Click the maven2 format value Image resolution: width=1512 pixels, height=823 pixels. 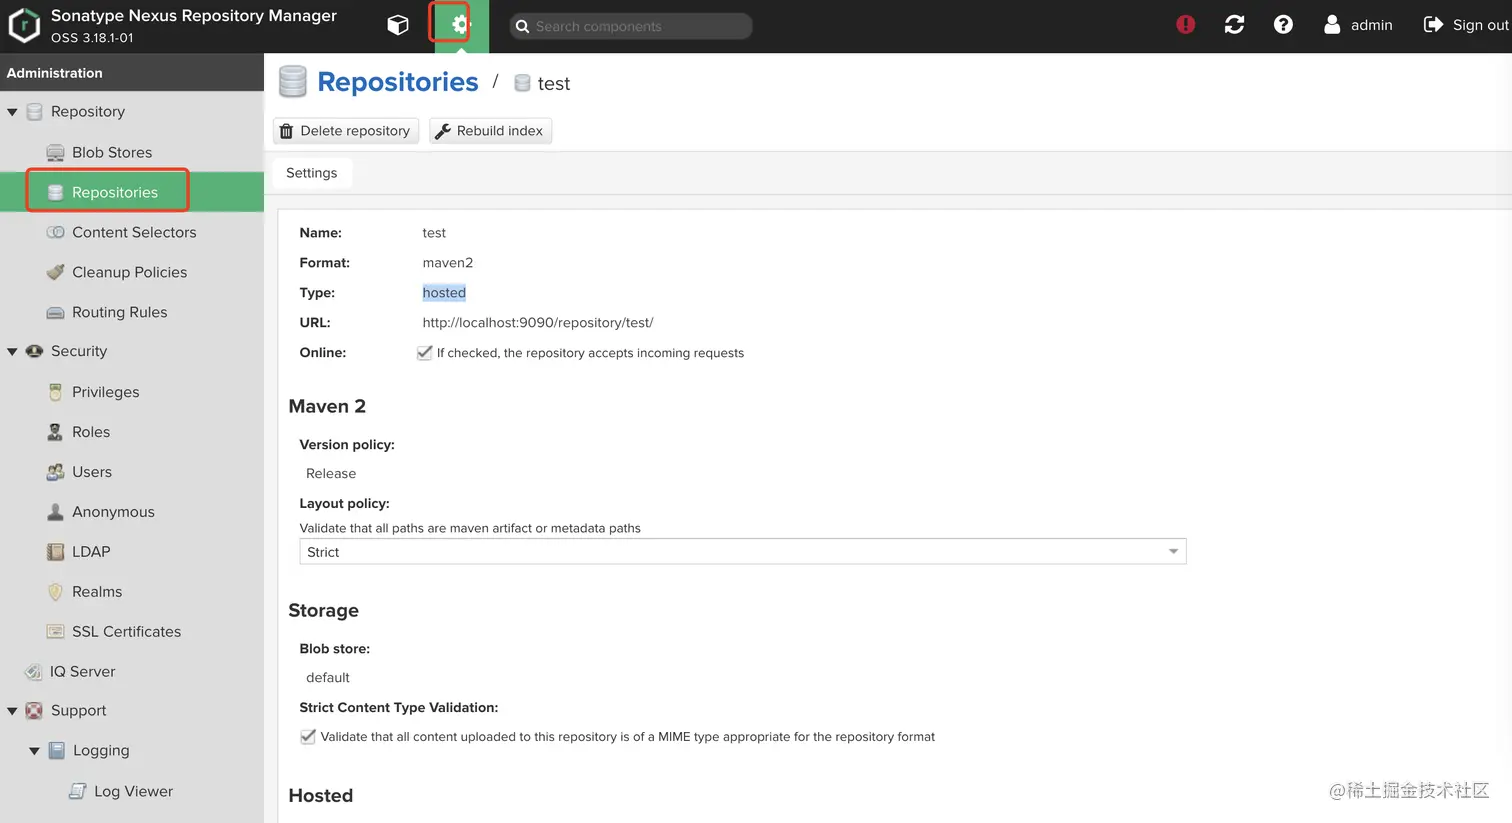[448, 263]
